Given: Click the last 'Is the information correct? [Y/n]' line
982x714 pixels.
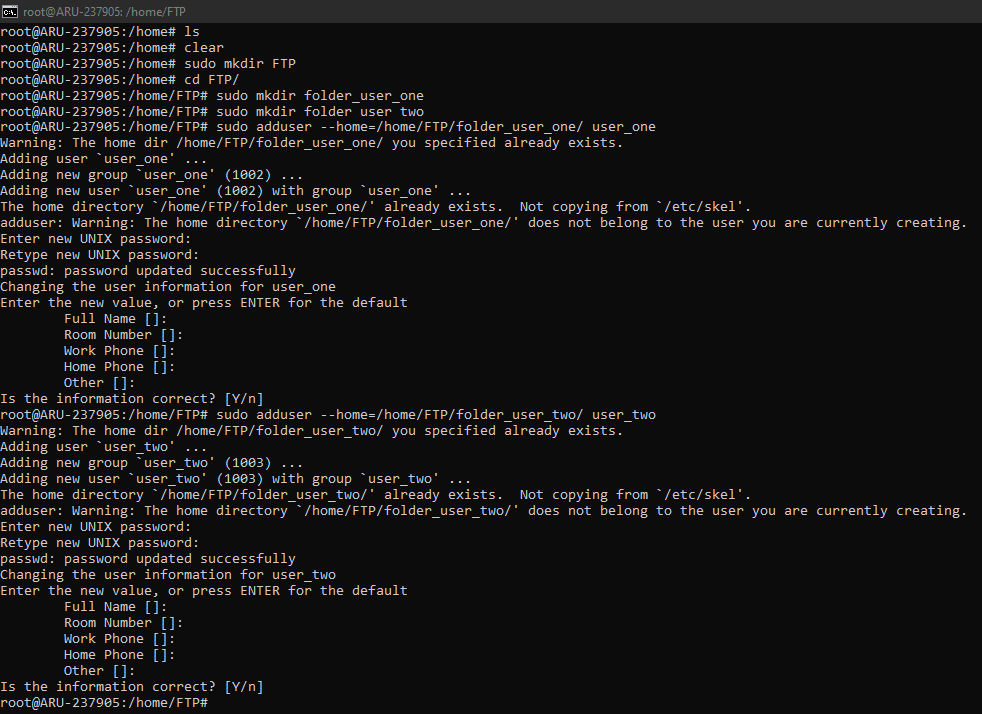Looking at the screenshot, I should click(x=132, y=687).
